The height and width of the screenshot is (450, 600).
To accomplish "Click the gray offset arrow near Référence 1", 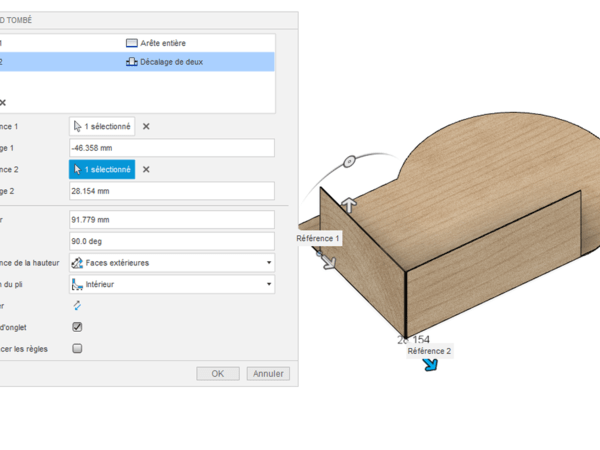I will tap(328, 261).
